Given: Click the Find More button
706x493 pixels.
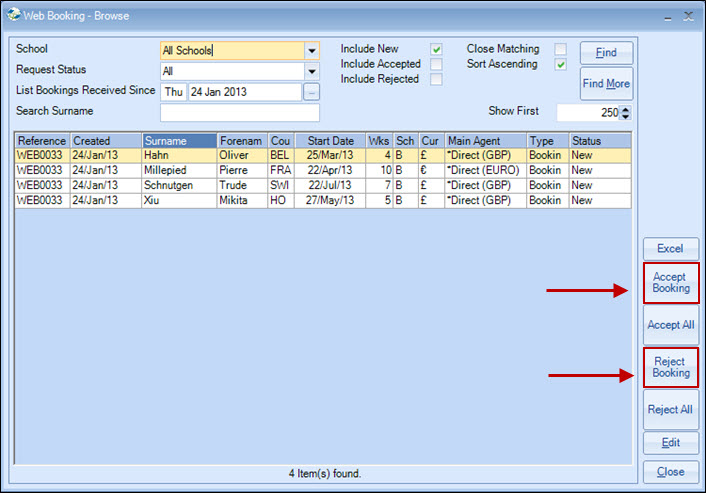Looking at the screenshot, I should [x=606, y=85].
